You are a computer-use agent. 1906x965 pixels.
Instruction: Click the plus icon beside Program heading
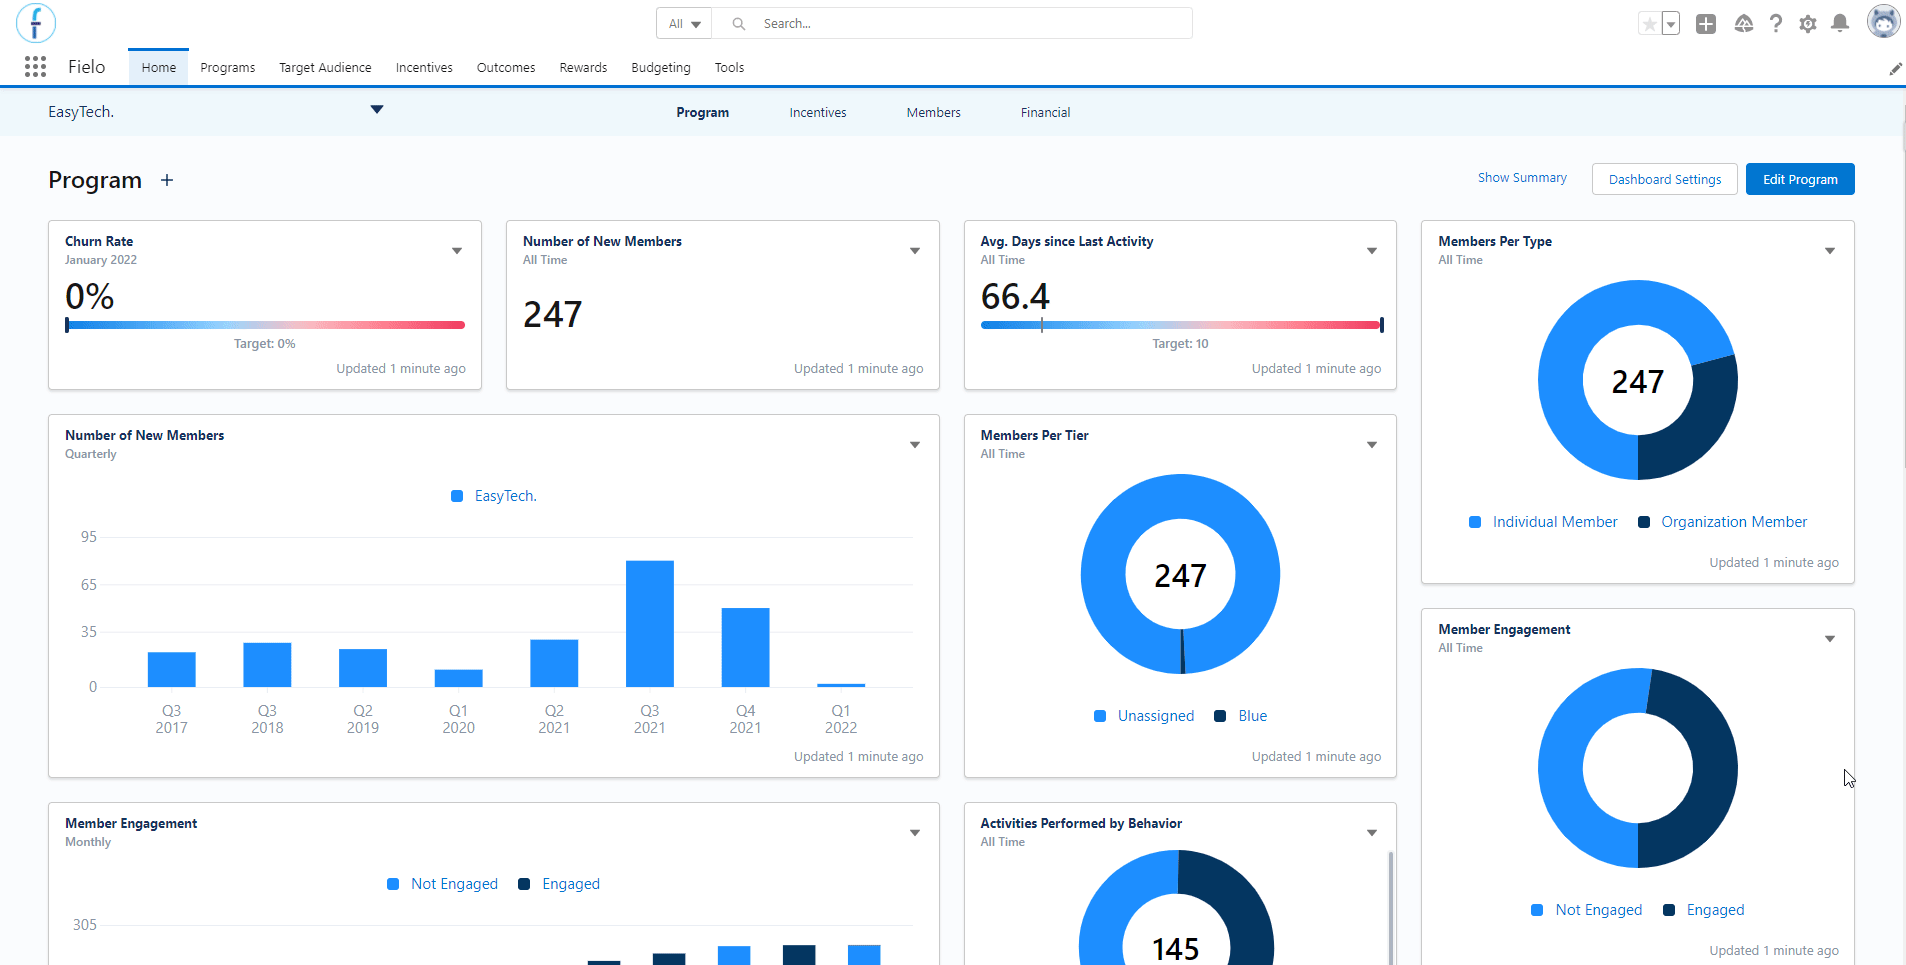click(x=167, y=180)
